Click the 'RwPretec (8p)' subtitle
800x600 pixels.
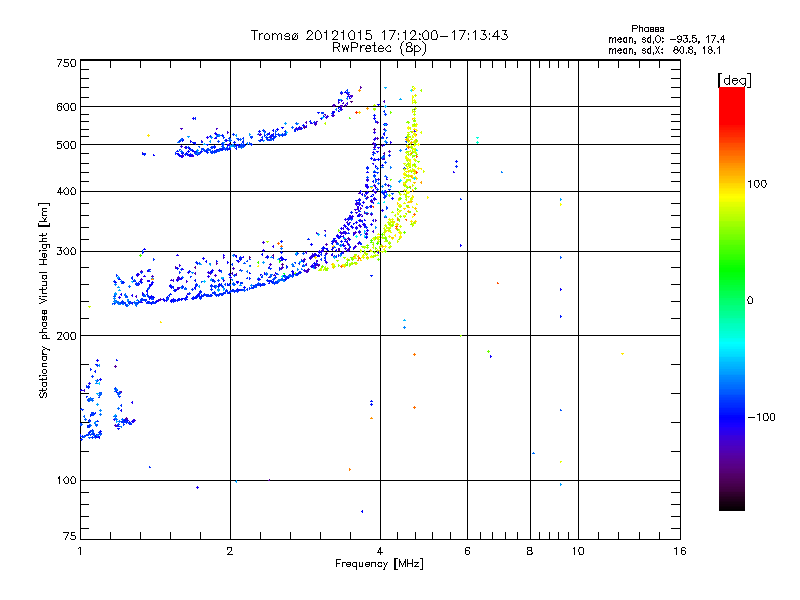tap(379, 48)
